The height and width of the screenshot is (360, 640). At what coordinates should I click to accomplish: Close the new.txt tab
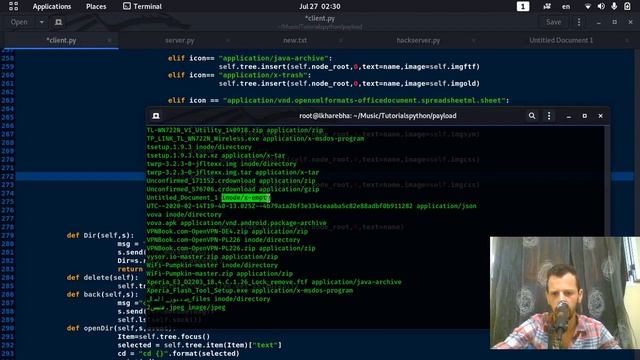tap(341, 40)
